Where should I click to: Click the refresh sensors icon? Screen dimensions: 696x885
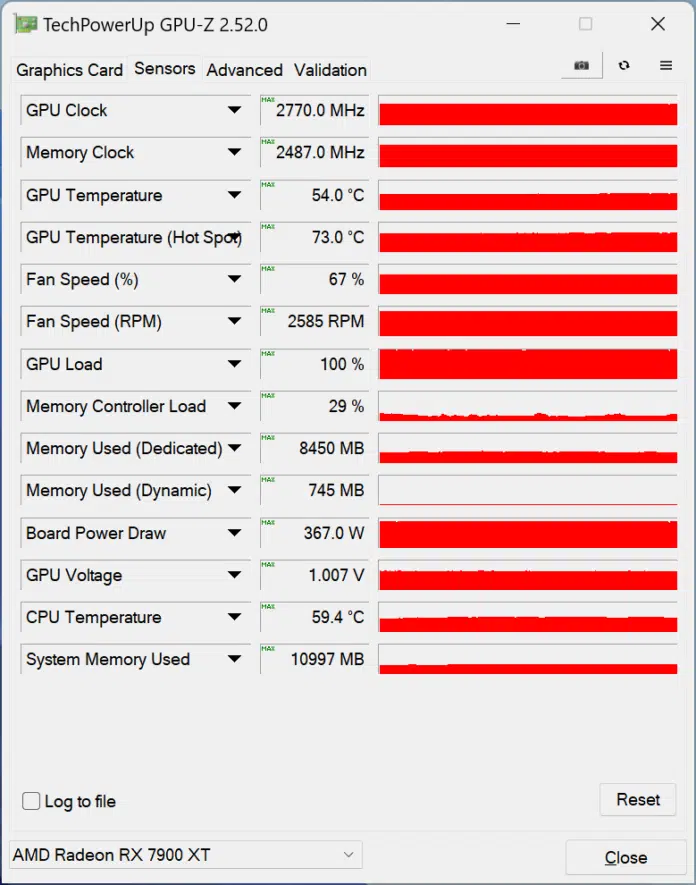pyautogui.click(x=624, y=65)
